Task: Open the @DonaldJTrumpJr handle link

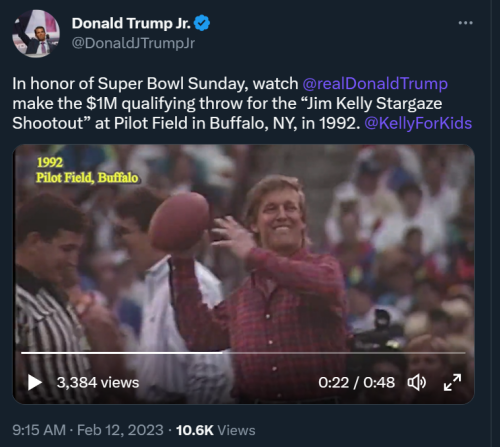Action: (x=133, y=43)
